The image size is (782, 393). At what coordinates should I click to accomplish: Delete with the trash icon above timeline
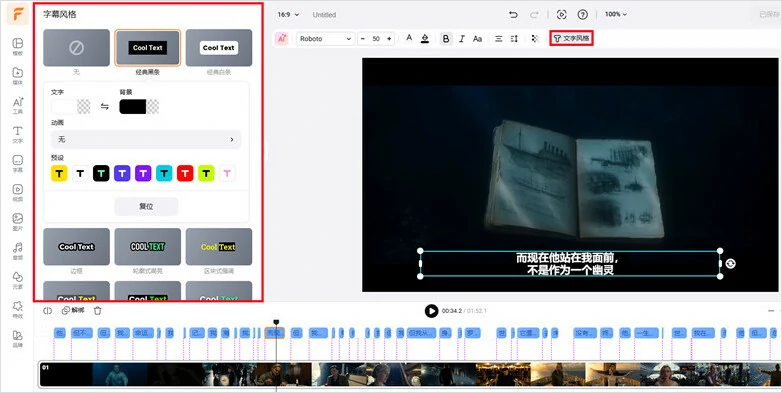point(98,310)
